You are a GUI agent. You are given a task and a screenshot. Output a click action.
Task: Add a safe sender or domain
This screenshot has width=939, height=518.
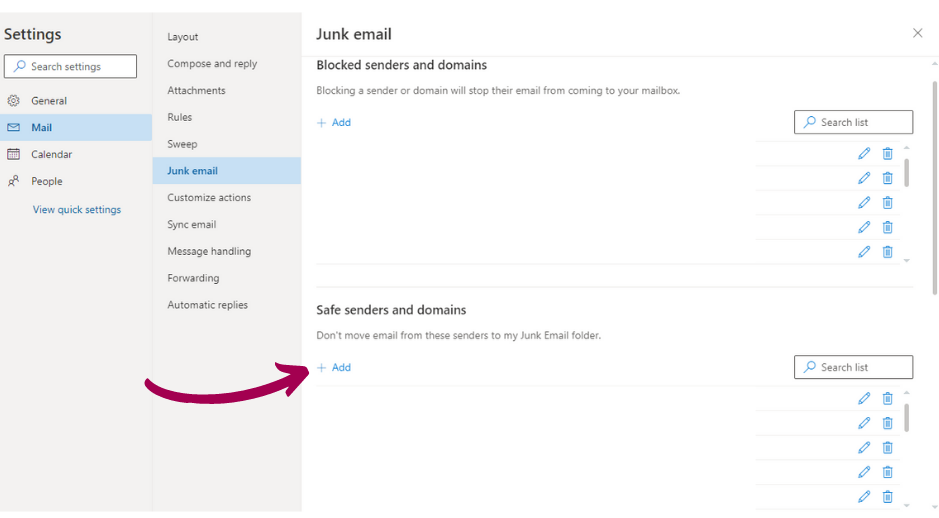pyautogui.click(x=334, y=367)
